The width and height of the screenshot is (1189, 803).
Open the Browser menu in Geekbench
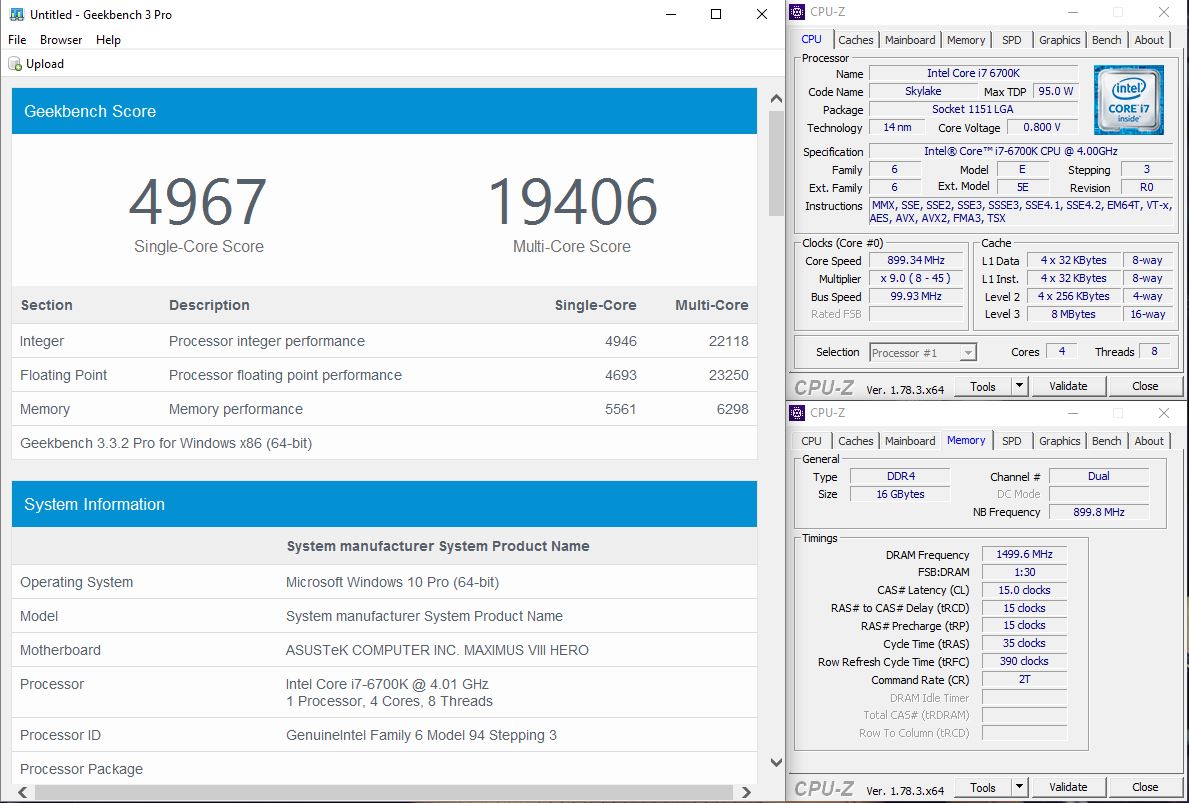(61, 39)
